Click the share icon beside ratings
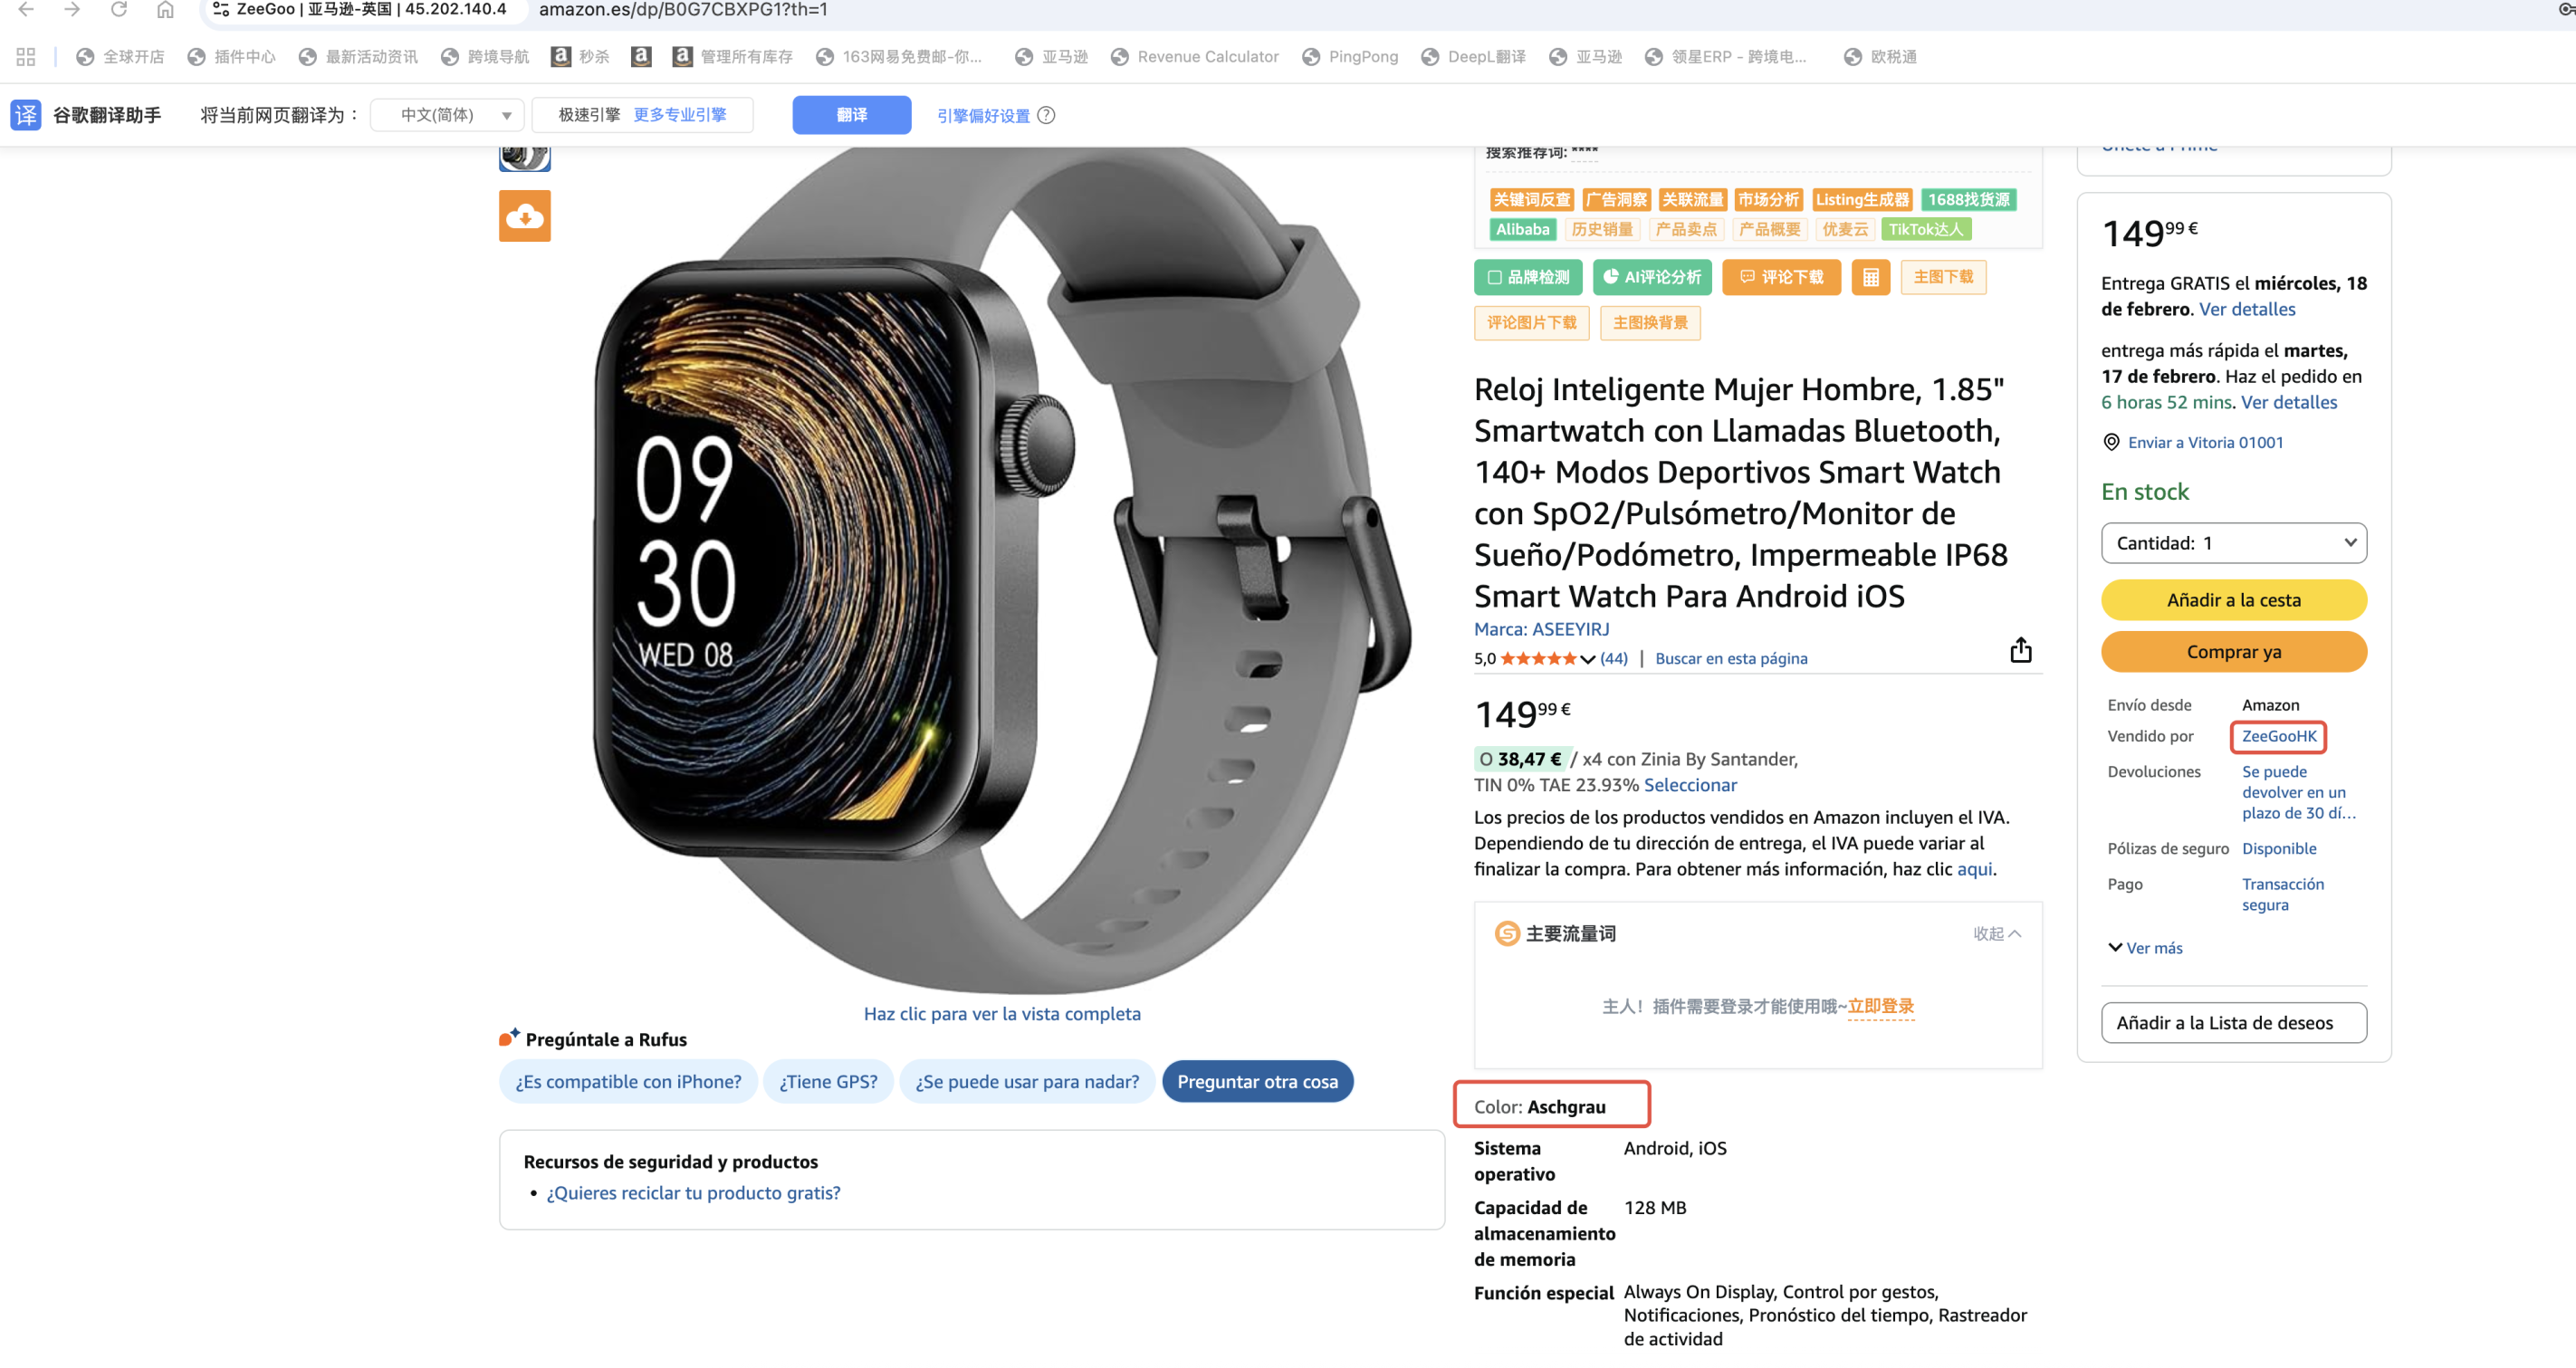Viewport: 2576px width, 1368px height. pyautogui.click(x=2020, y=650)
